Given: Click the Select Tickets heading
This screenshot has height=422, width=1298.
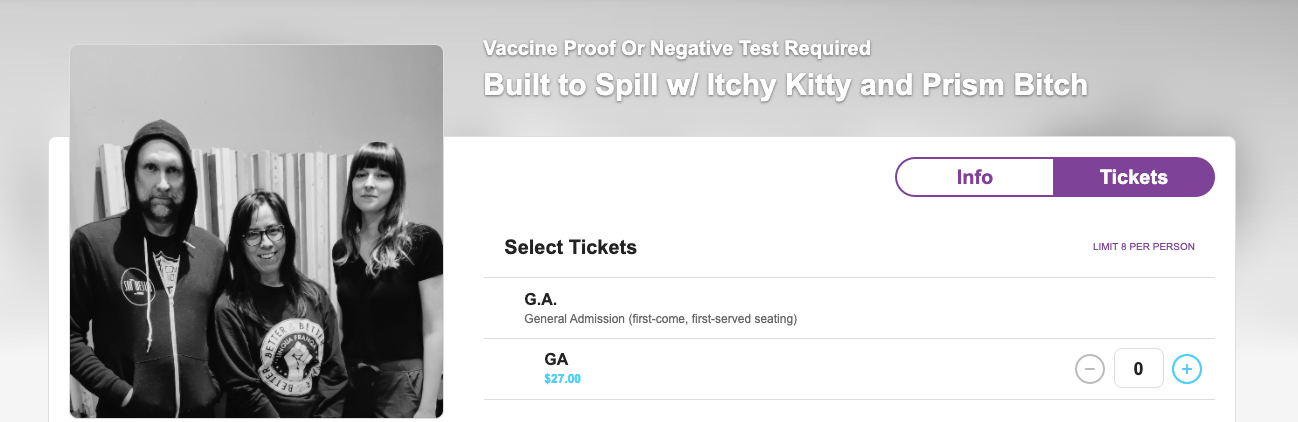Looking at the screenshot, I should click(x=570, y=247).
